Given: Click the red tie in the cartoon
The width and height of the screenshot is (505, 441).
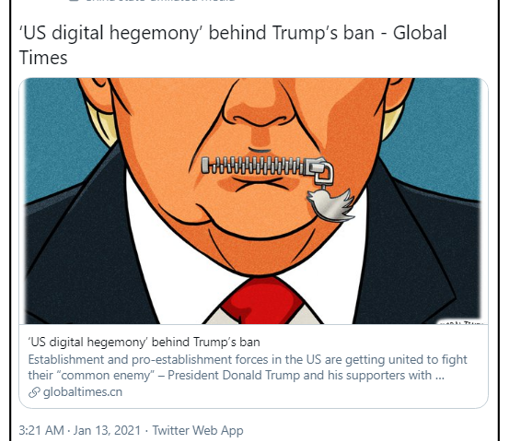Looking at the screenshot, I should [x=262, y=302].
